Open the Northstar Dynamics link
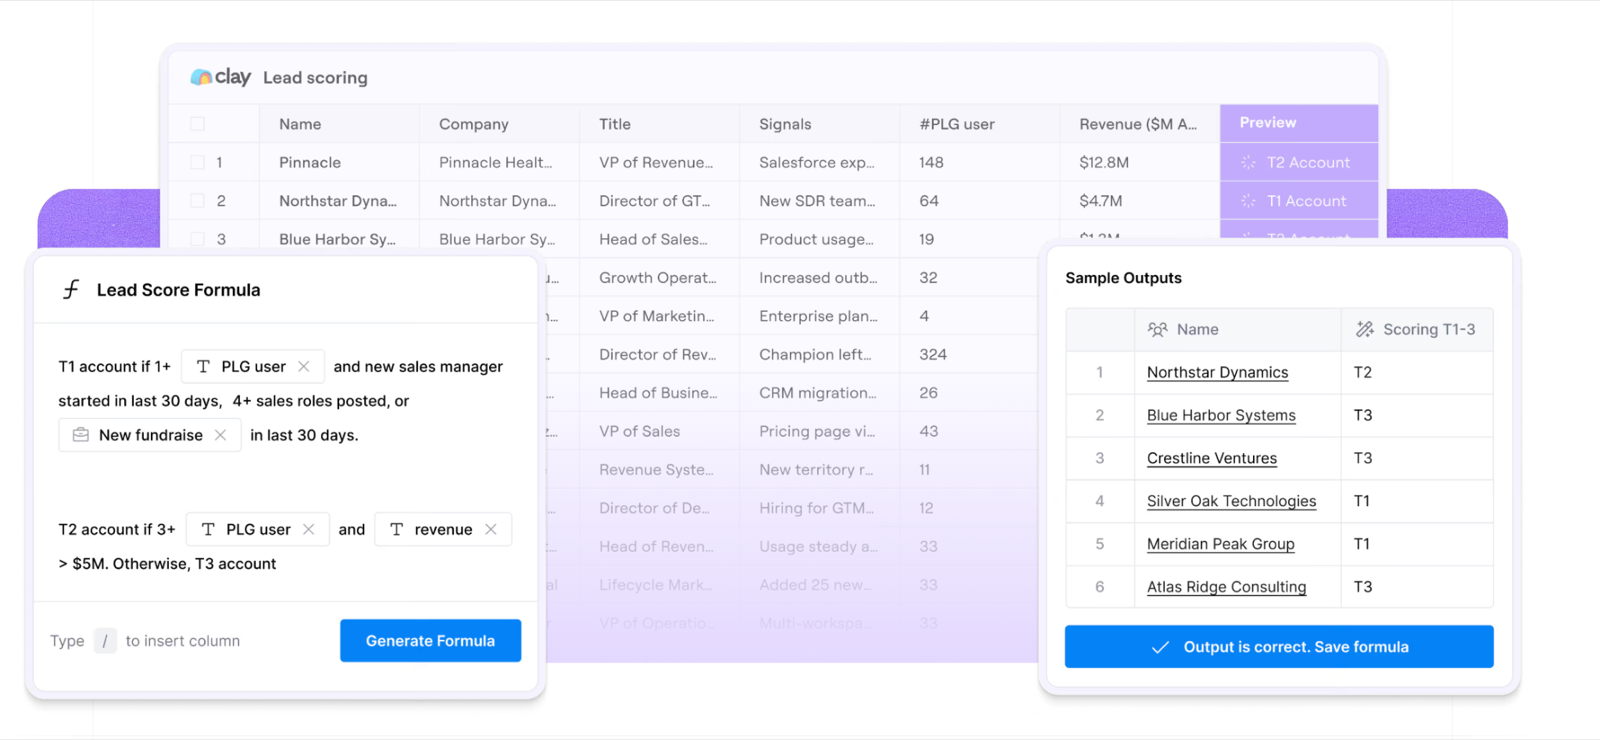1600x740 pixels. pyautogui.click(x=1217, y=372)
